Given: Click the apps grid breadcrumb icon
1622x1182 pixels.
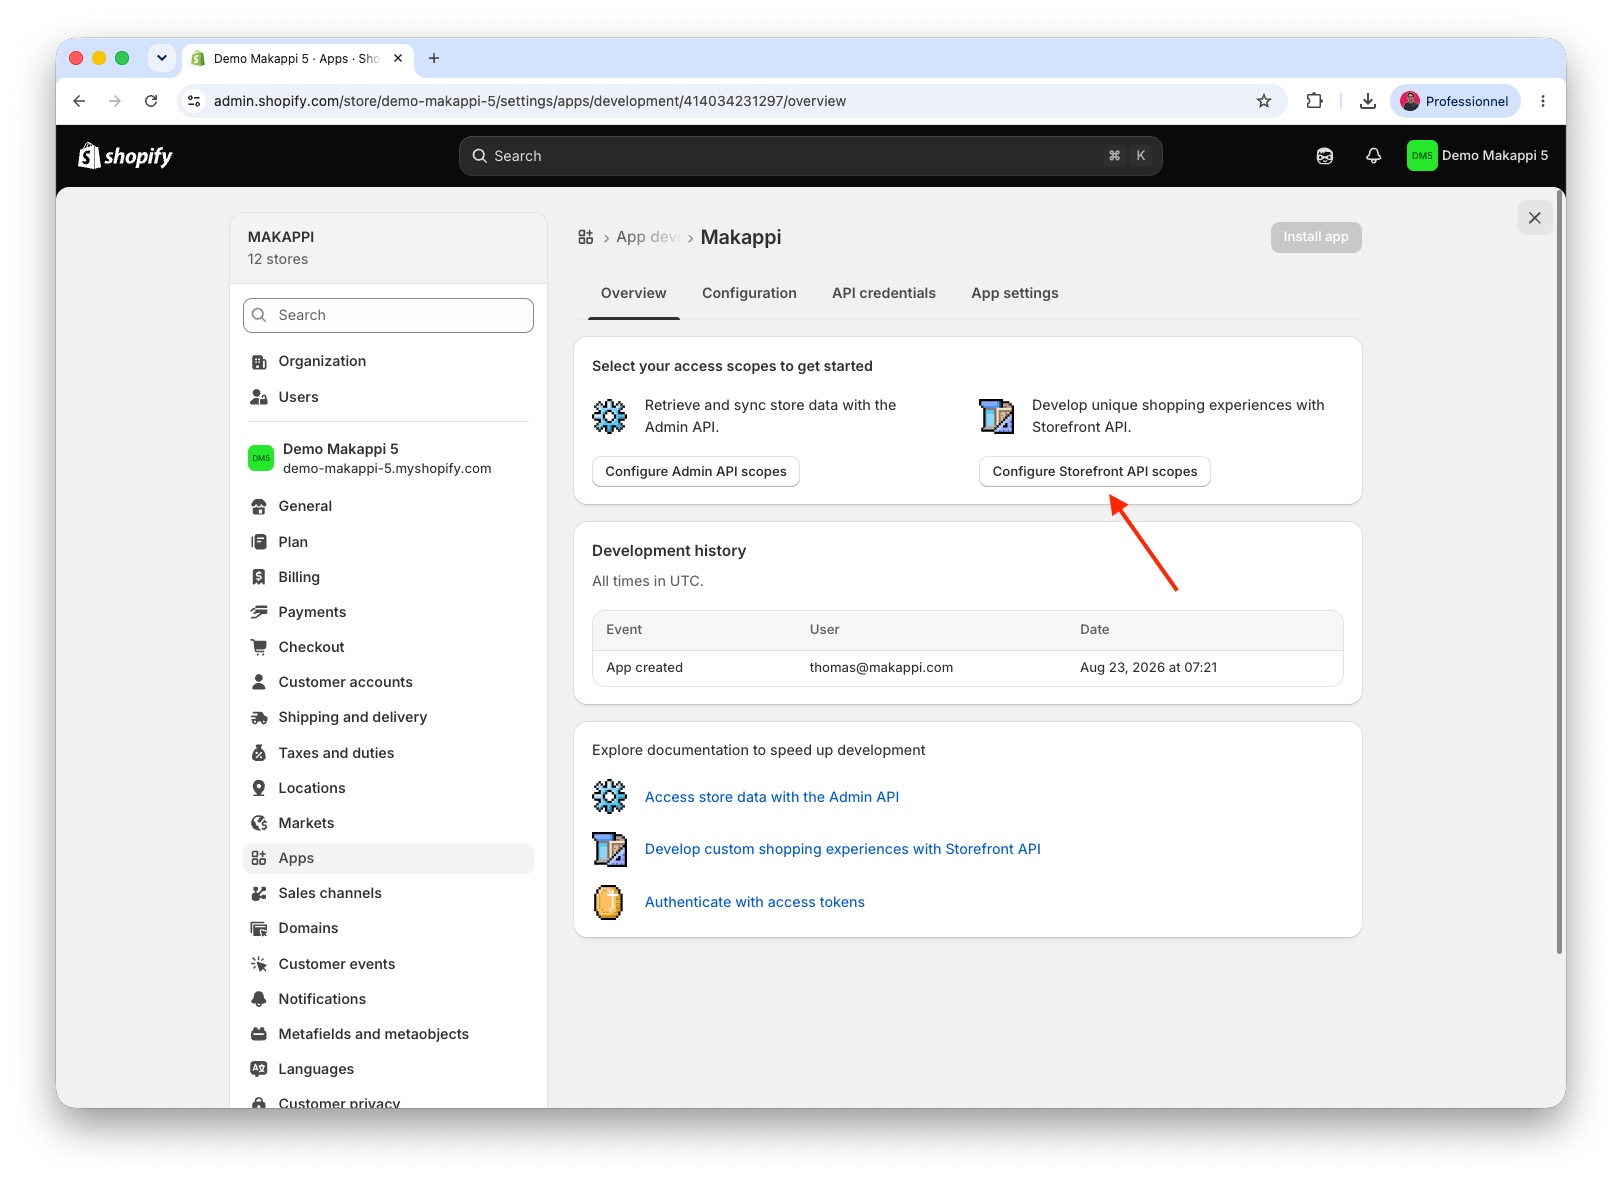Looking at the screenshot, I should 586,237.
